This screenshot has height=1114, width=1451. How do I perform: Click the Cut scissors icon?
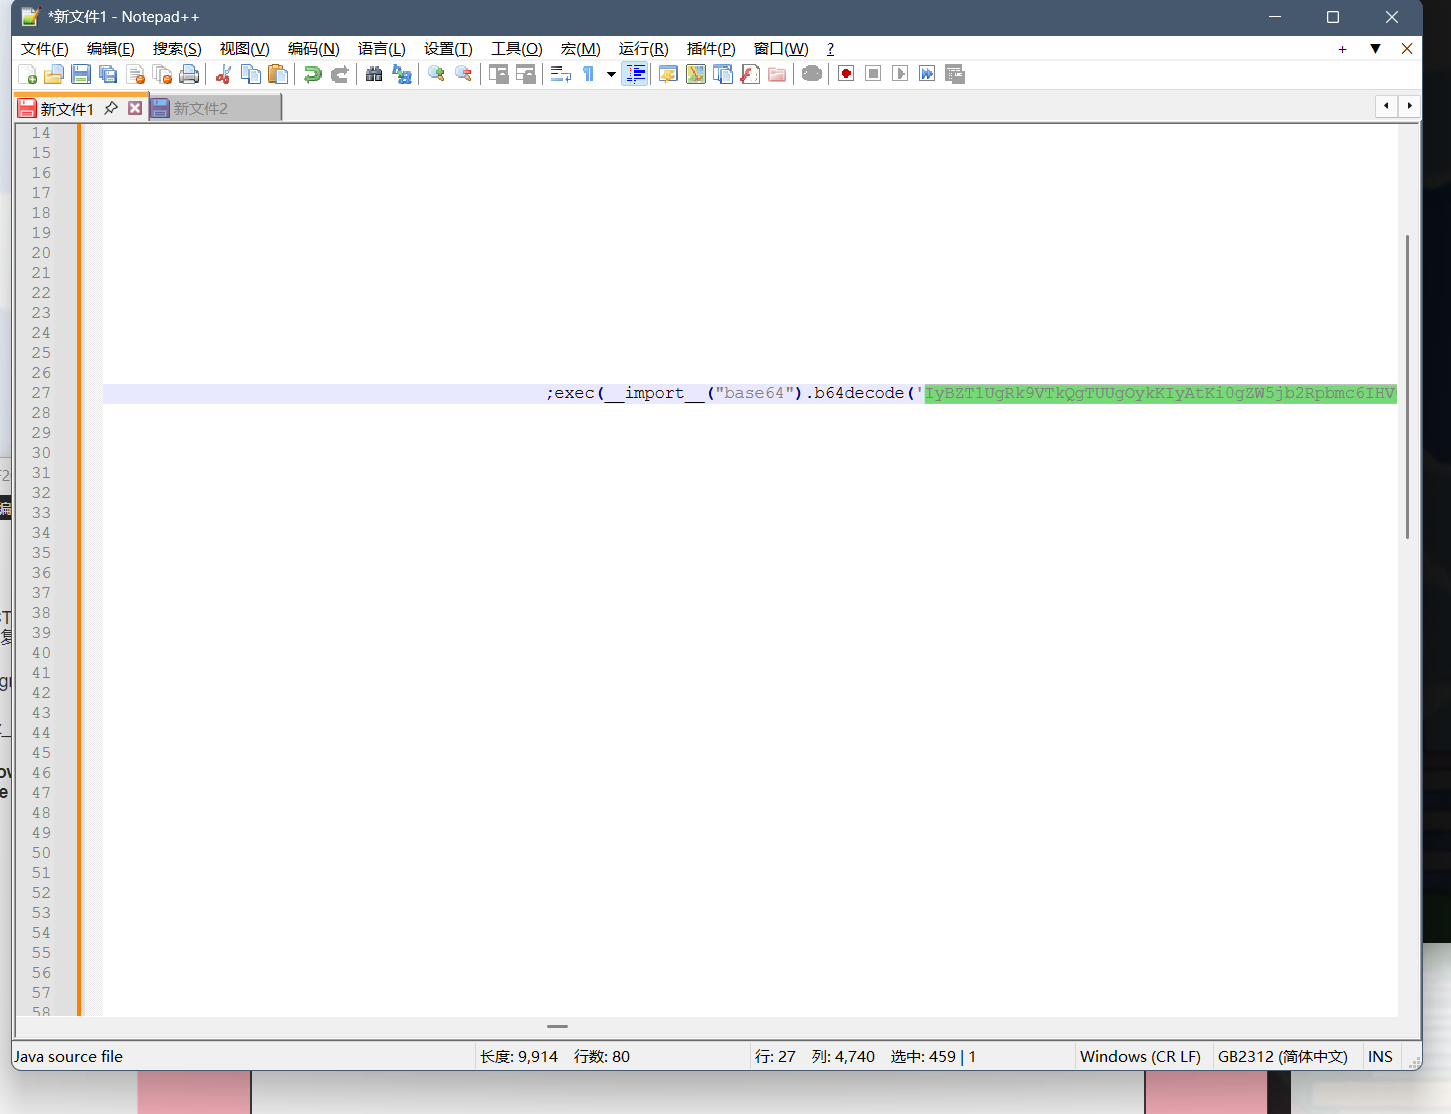click(224, 74)
